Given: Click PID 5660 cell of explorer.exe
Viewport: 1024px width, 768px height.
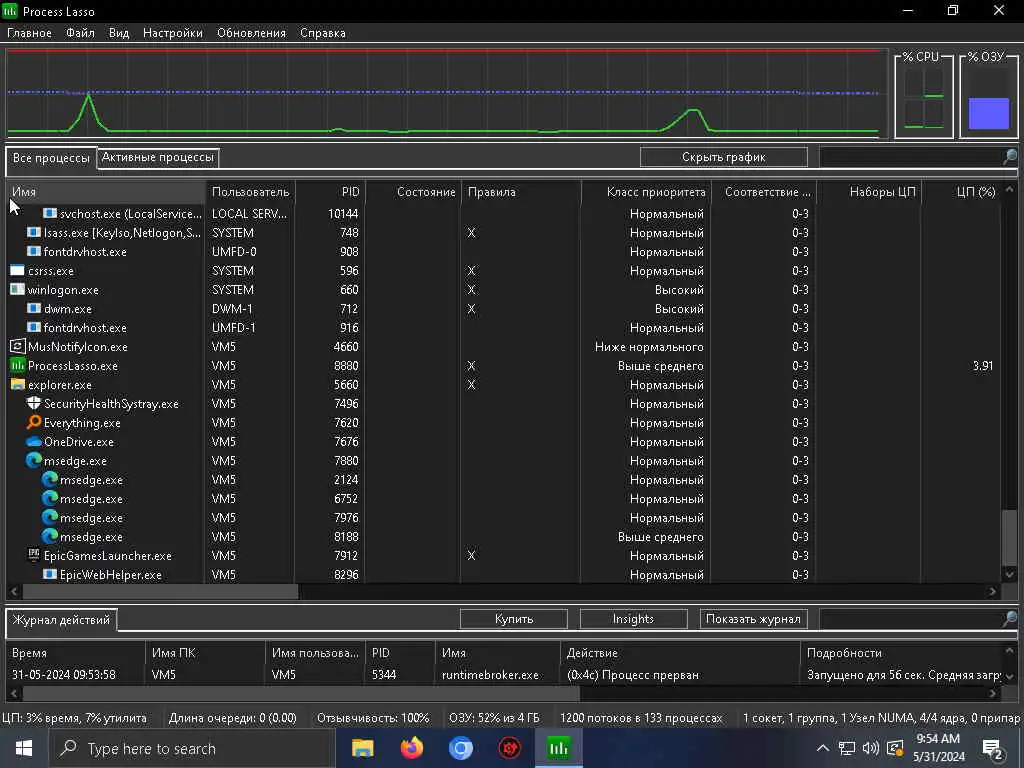Looking at the screenshot, I should pos(346,385).
